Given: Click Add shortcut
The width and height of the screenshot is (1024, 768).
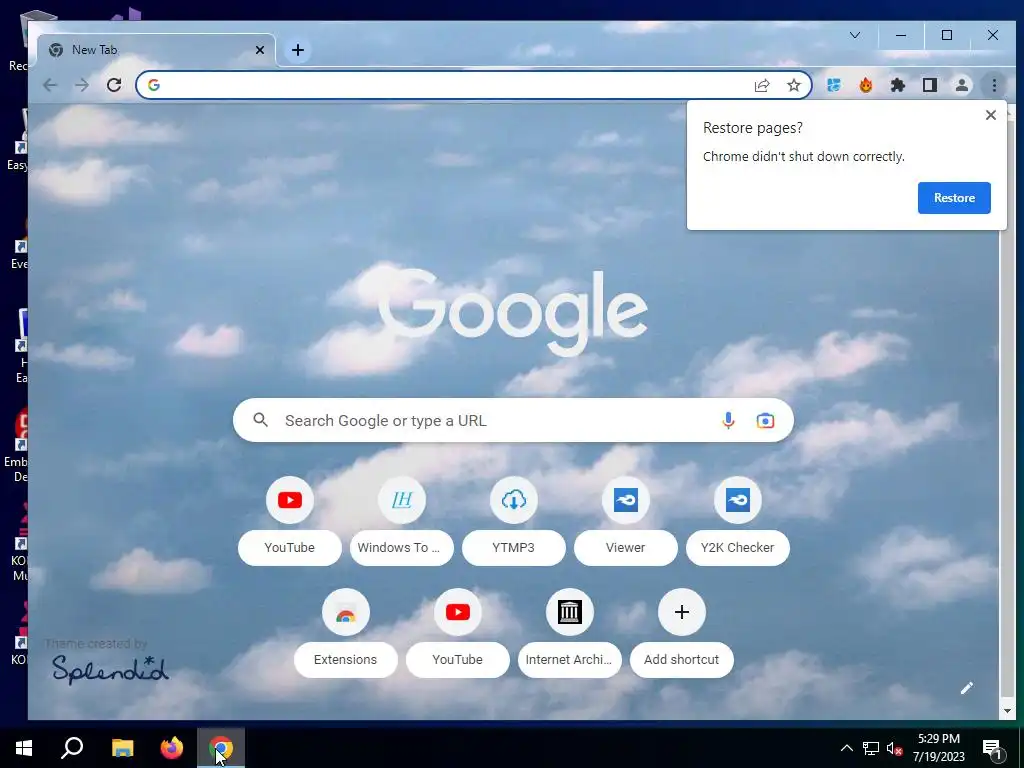Looking at the screenshot, I should point(682,635).
